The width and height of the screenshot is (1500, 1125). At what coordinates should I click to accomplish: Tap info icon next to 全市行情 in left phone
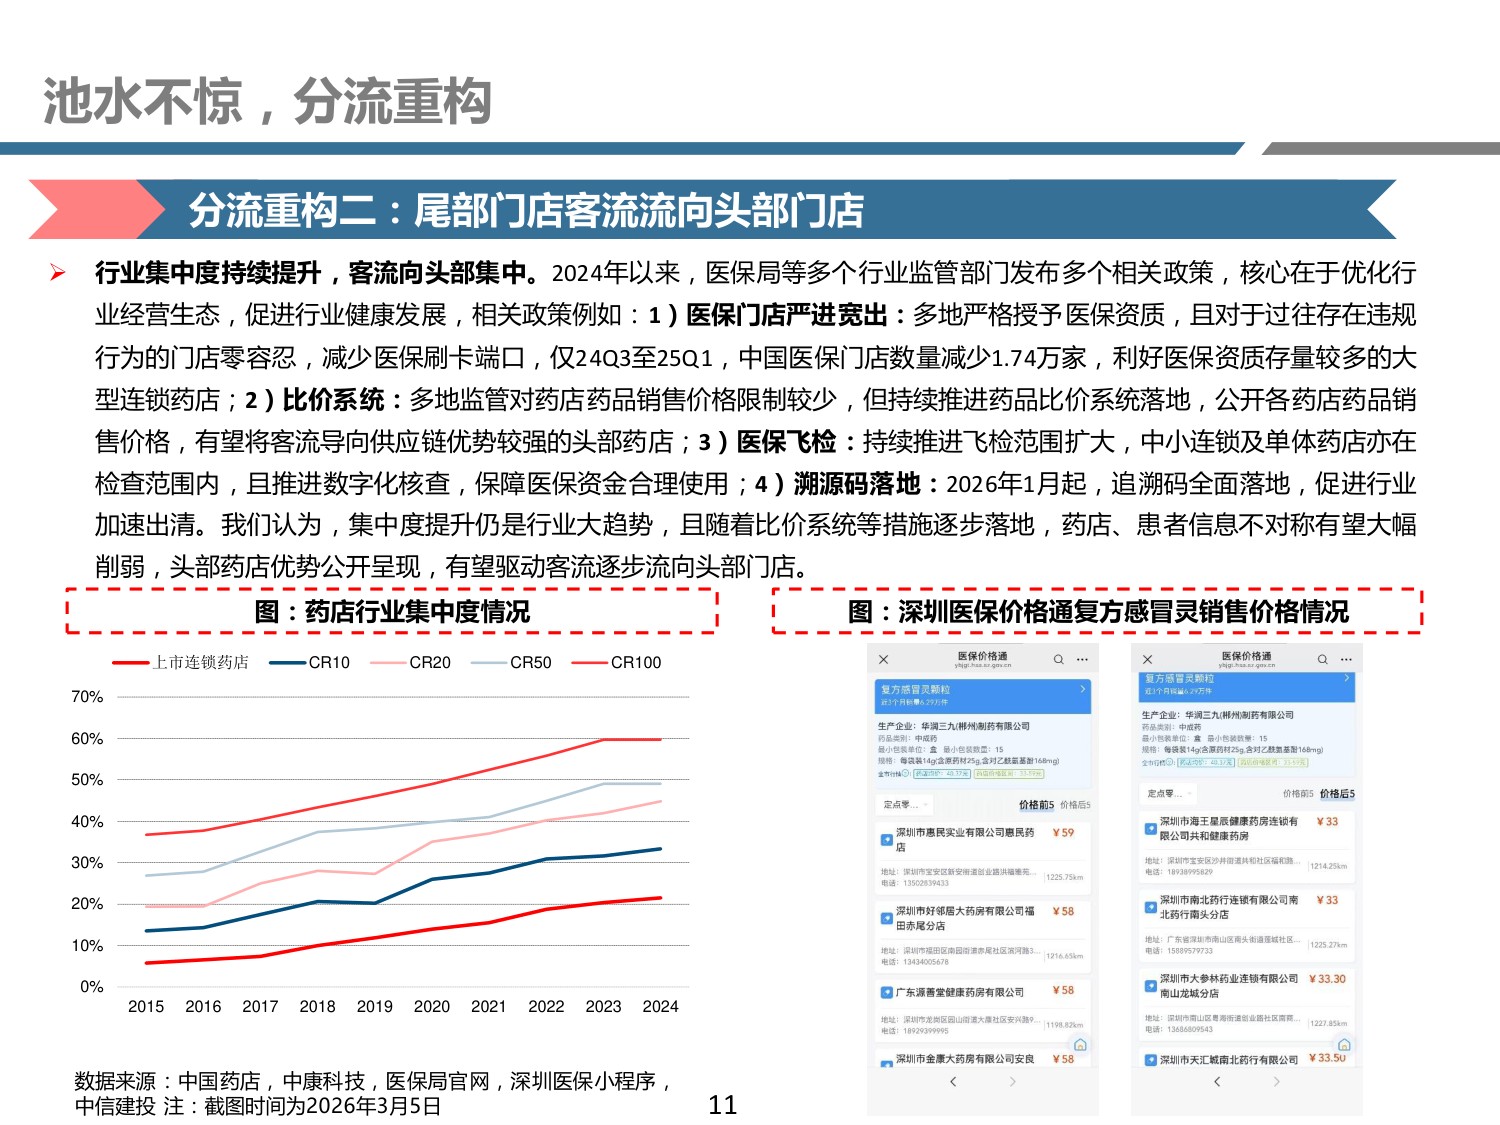(x=906, y=773)
